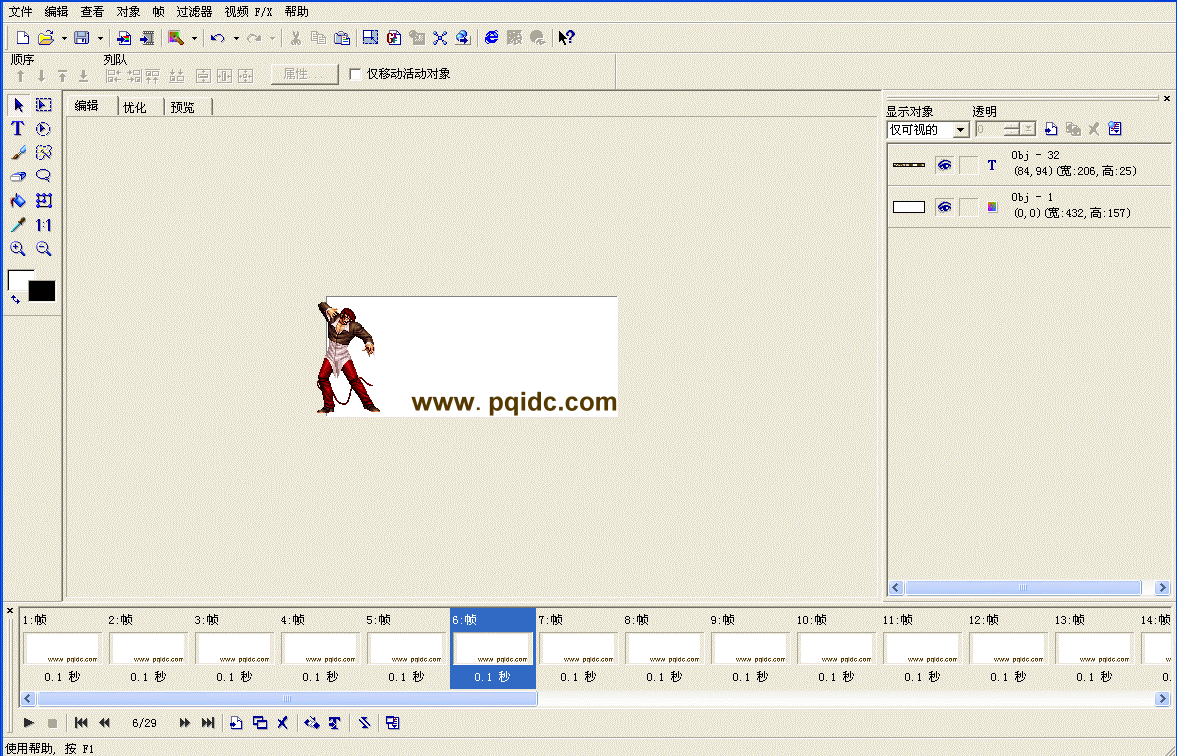Viewport: 1177px width, 756px height.
Task: Click the 1:1 actual size tool
Action: (44, 224)
